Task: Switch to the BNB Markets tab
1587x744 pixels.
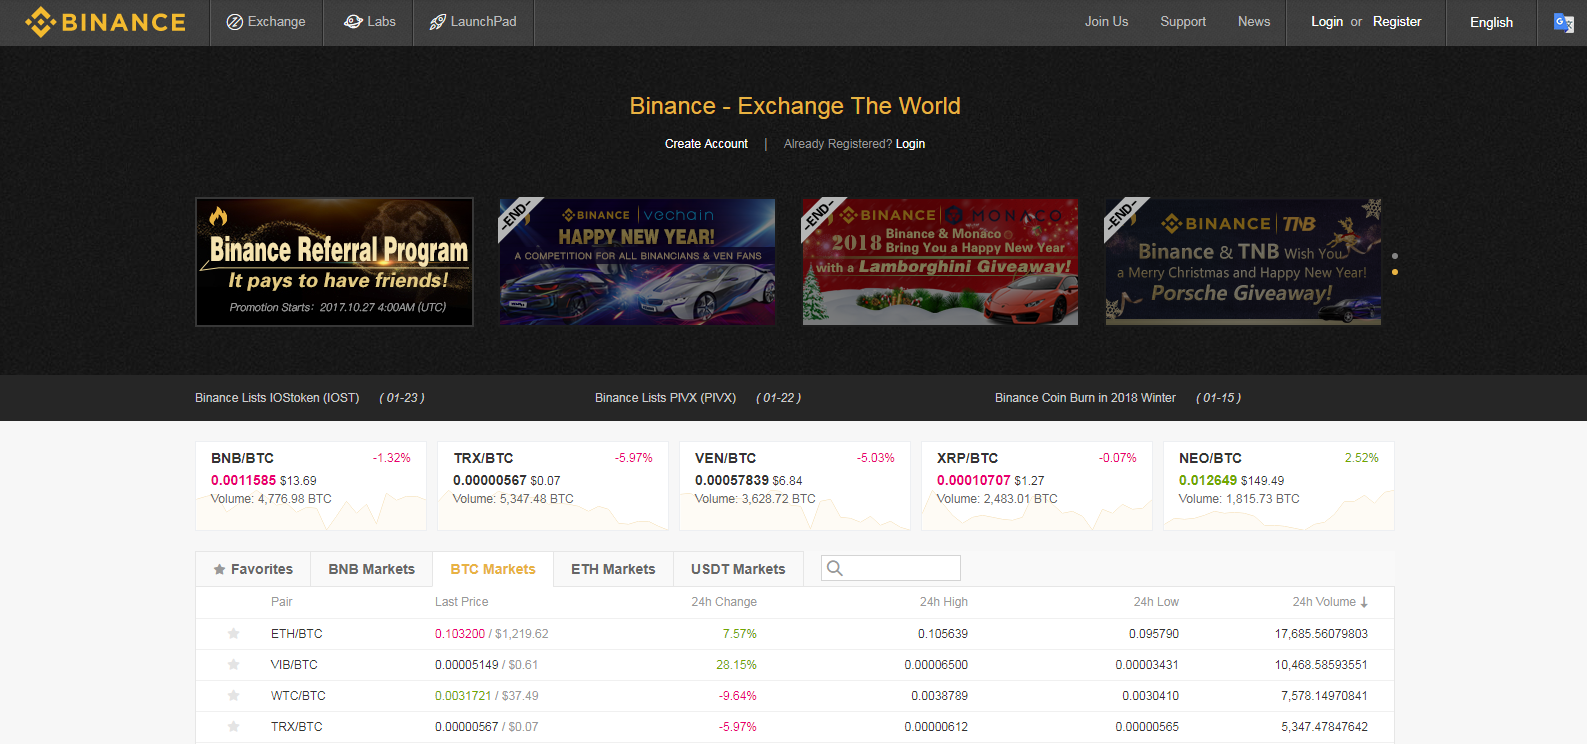Action: tap(371, 569)
